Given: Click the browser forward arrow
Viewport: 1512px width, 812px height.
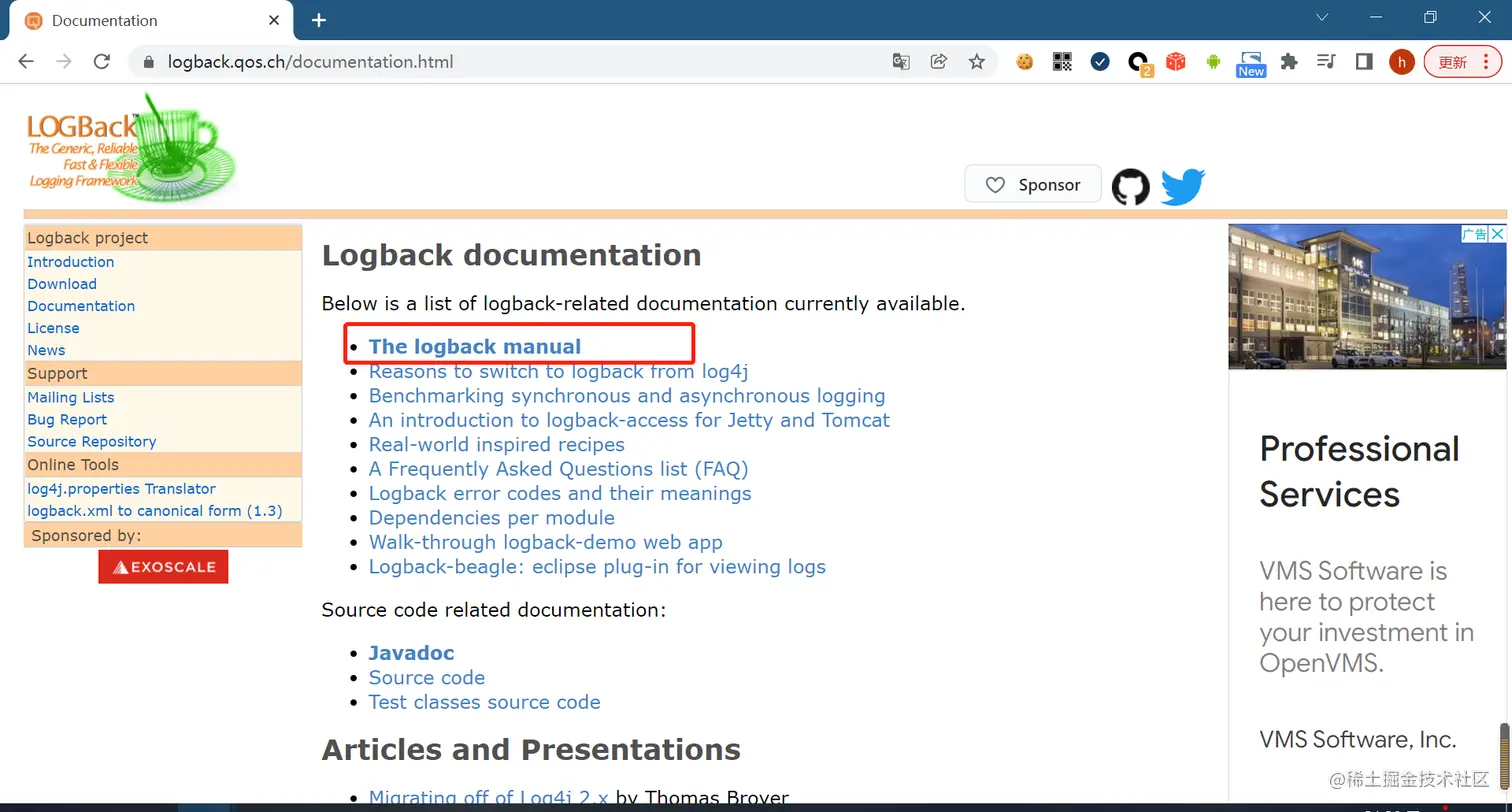Looking at the screenshot, I should (64, 62).
